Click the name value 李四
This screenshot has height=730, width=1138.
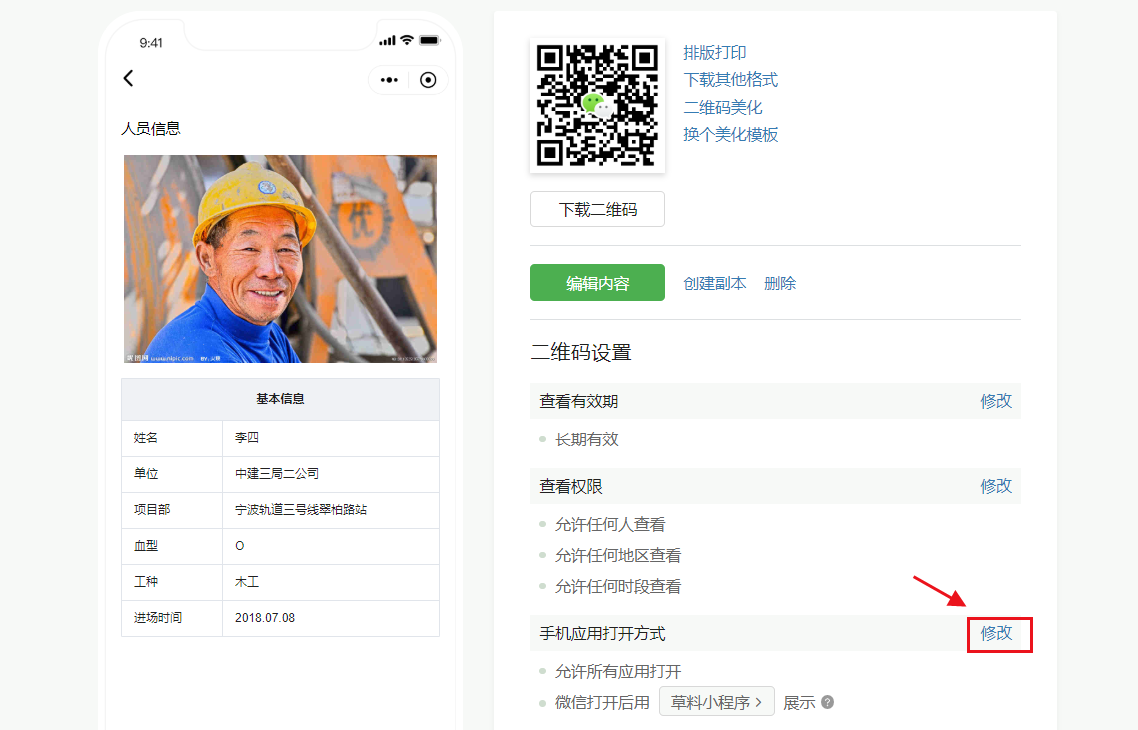(247, 438)
